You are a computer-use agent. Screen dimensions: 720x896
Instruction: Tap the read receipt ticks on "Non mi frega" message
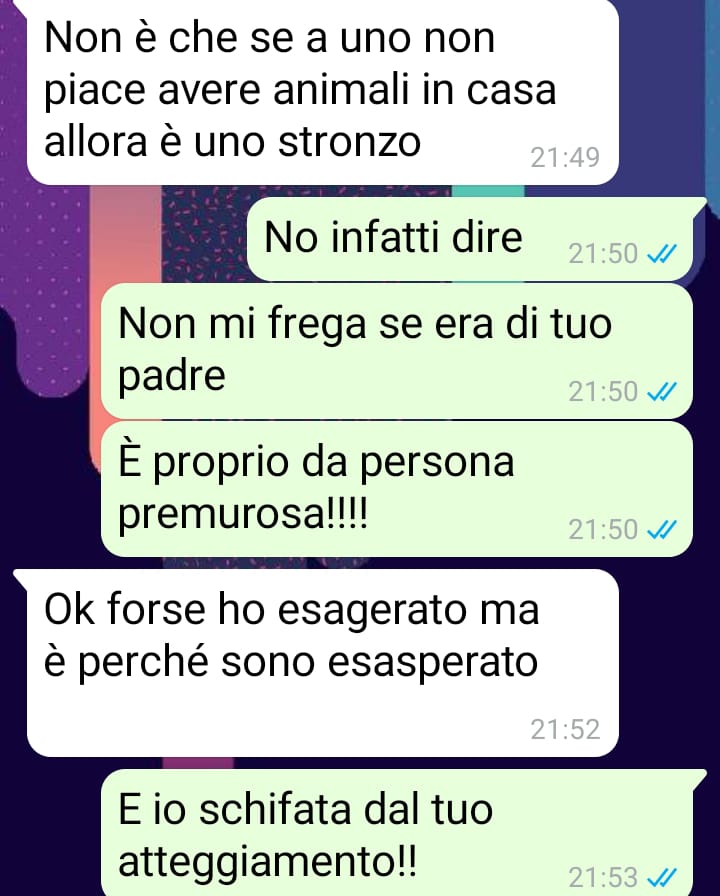pos(662,391)
